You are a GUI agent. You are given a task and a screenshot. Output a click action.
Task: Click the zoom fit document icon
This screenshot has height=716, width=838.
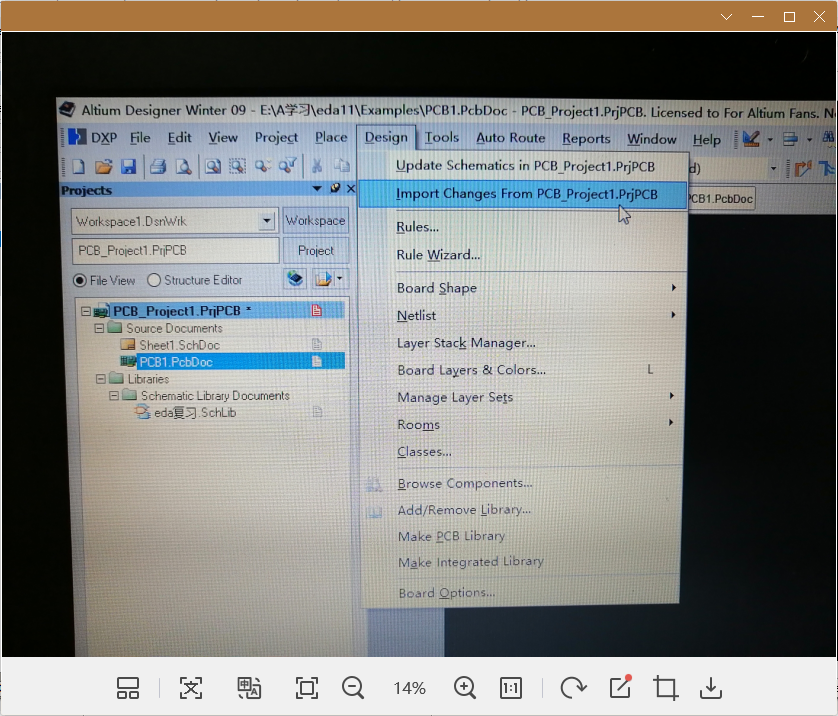(213, 167)
